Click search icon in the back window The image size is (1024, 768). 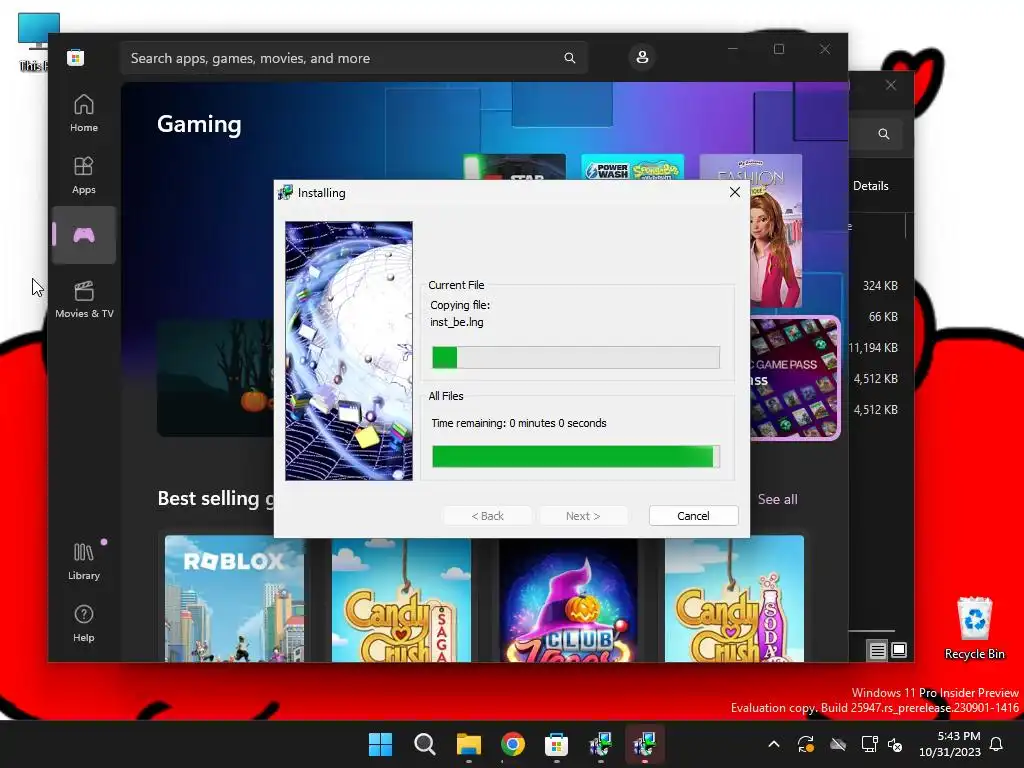(884, 134)
